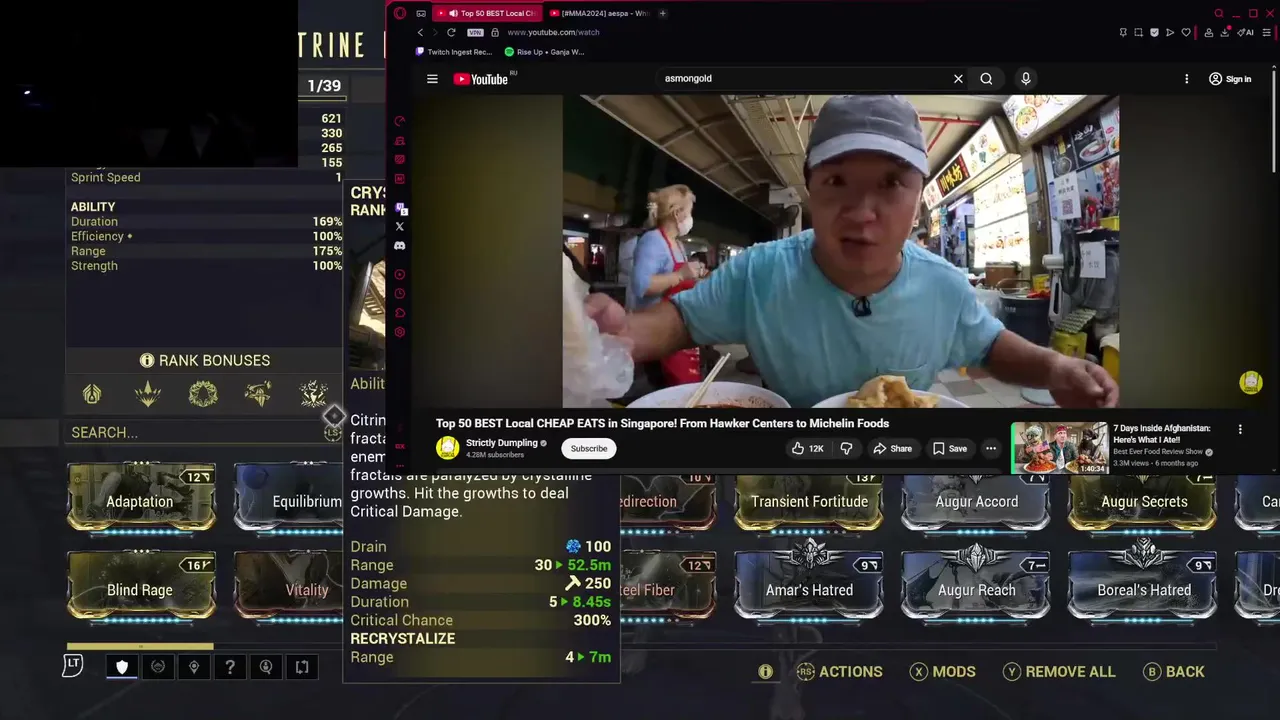
Task: Select the question mark mod filter icon
Action: coord(230,667)
